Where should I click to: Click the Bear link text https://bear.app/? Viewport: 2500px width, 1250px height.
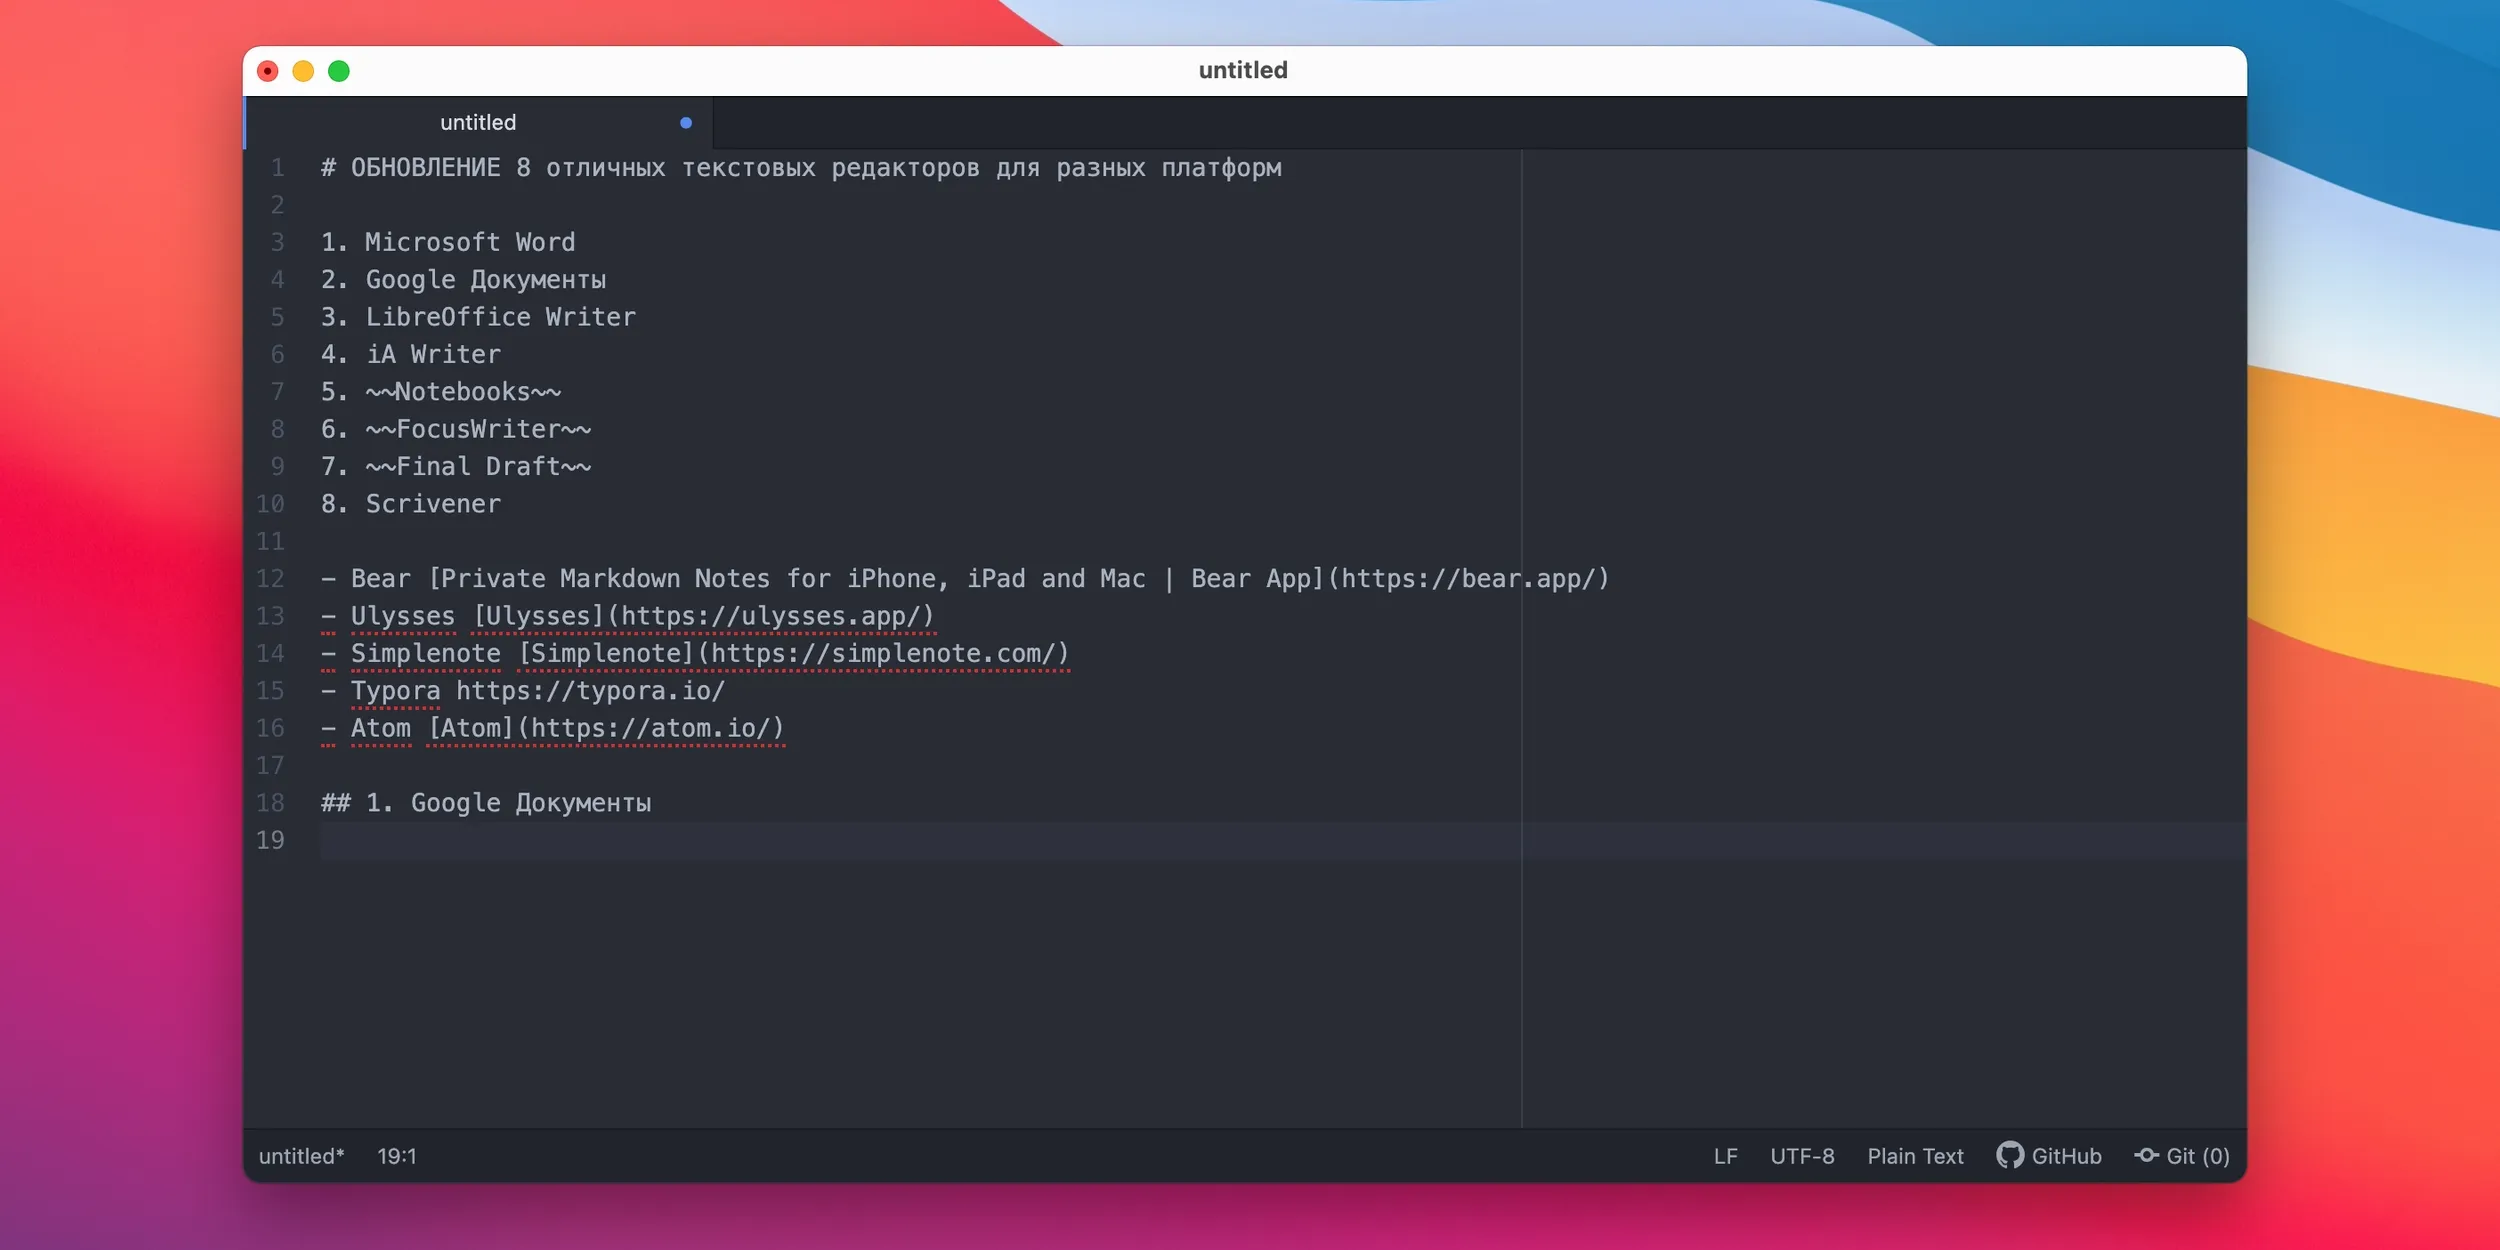pyautogui.click(x=1468, y=579)
